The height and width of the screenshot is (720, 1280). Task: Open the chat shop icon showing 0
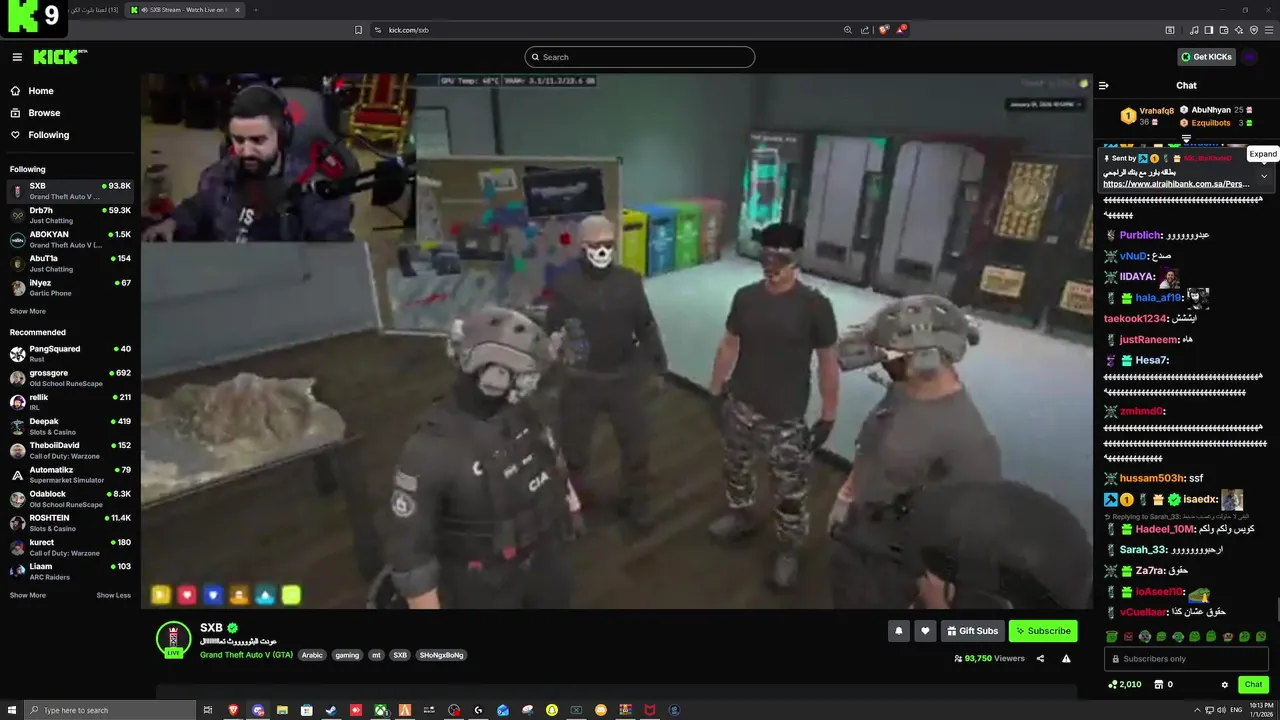click(x=1163, y=685)
